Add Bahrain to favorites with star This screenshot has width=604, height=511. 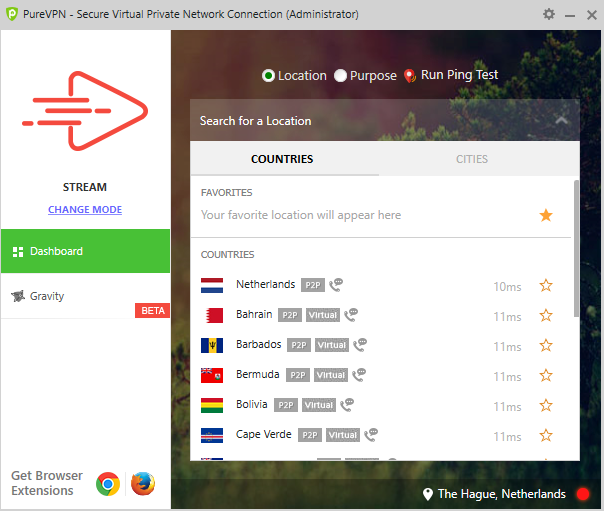[x=545, y=315]
